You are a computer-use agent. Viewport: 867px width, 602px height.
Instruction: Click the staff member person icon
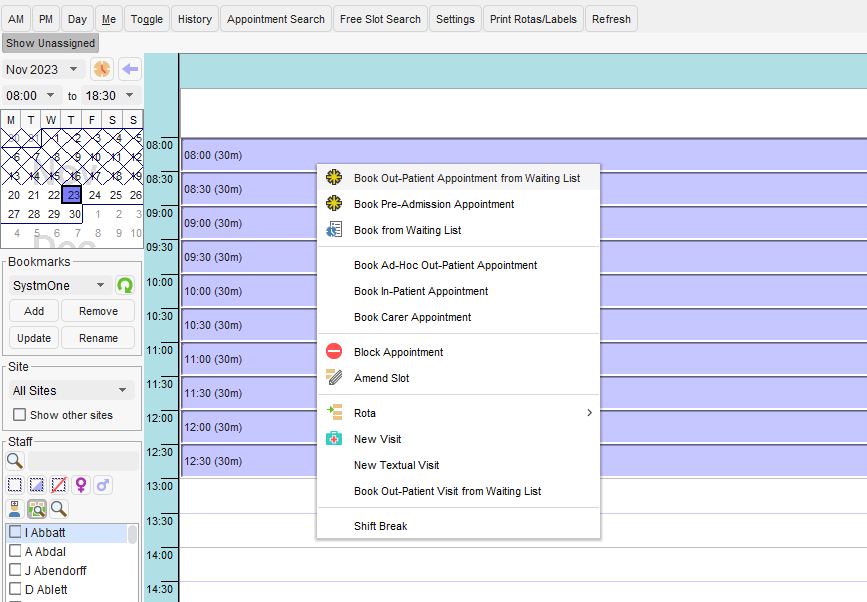pyautogui.click(x=14, y=508)
